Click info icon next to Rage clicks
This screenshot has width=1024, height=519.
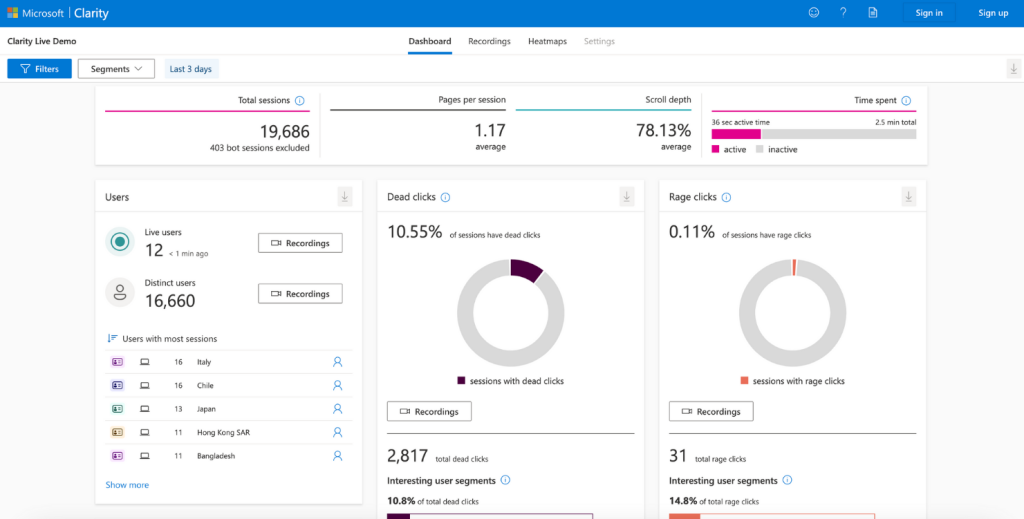click(727, 198)
